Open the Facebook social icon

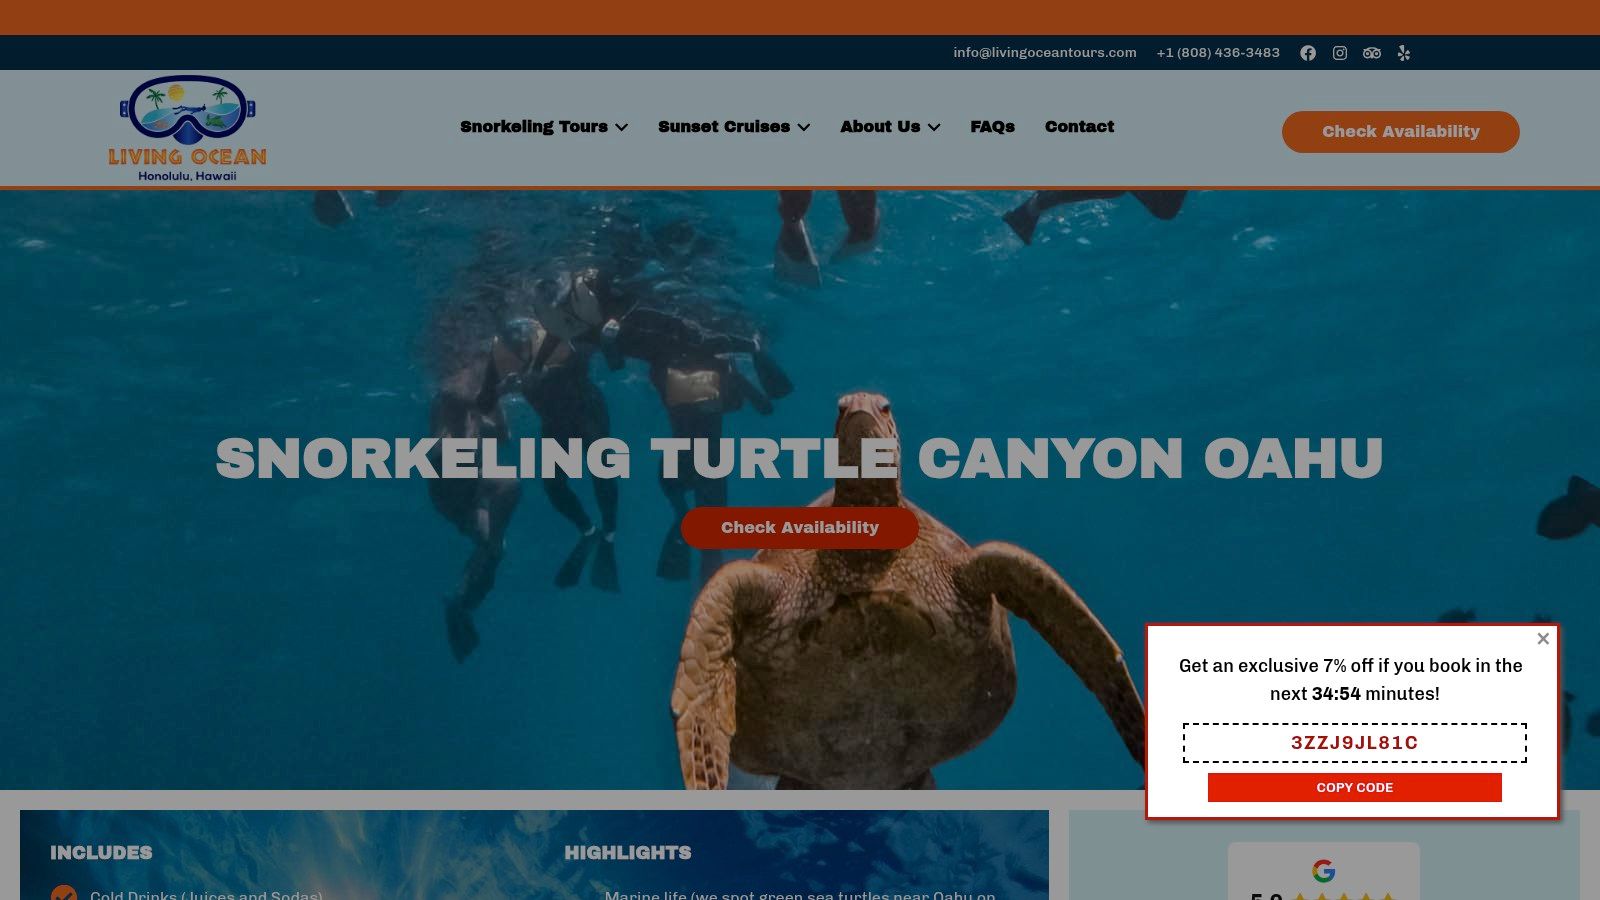(1308, 53)
